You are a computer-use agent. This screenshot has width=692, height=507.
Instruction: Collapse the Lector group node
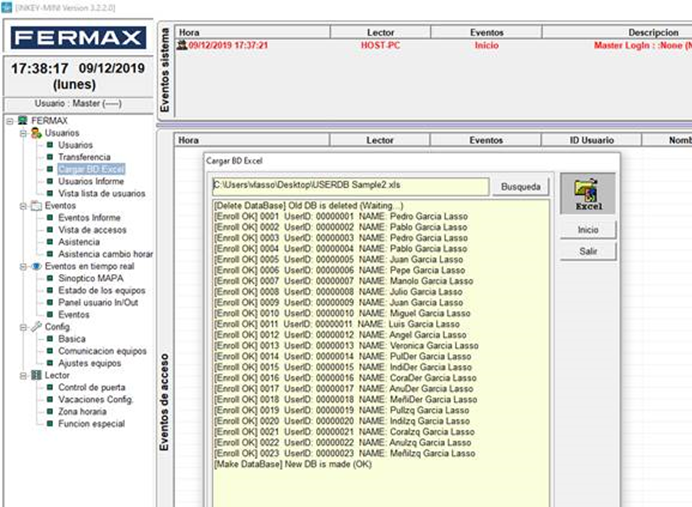pyautogui.click(x=23, y=376)
